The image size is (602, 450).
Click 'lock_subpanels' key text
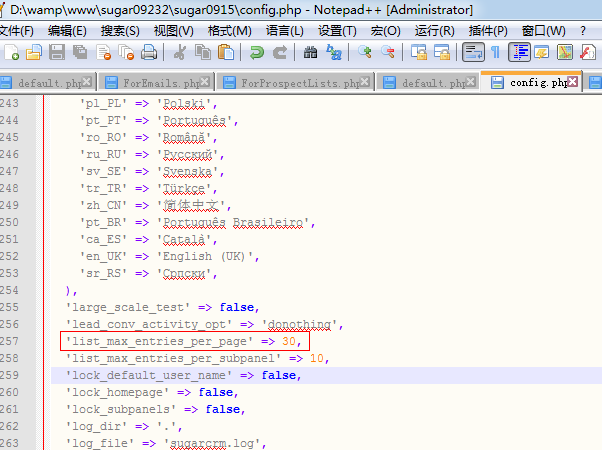pos(121,409)
